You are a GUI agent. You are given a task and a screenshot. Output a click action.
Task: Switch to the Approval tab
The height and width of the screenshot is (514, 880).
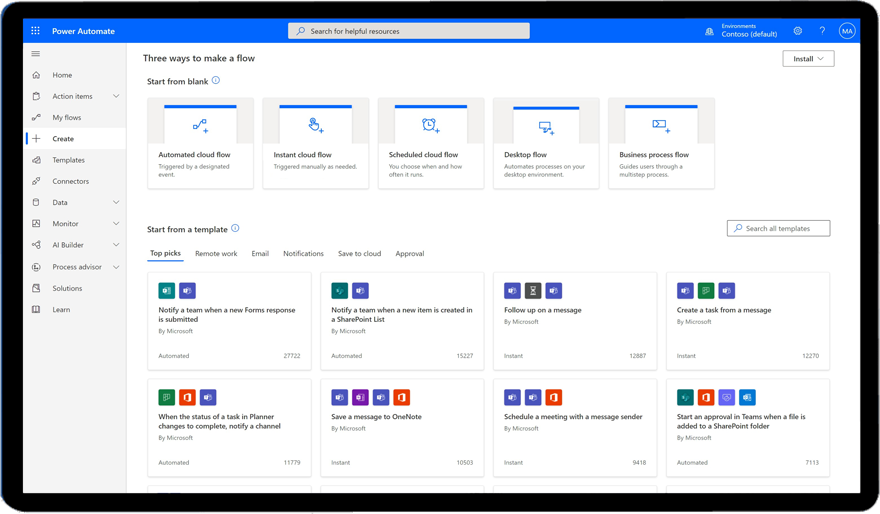[410, 254]
